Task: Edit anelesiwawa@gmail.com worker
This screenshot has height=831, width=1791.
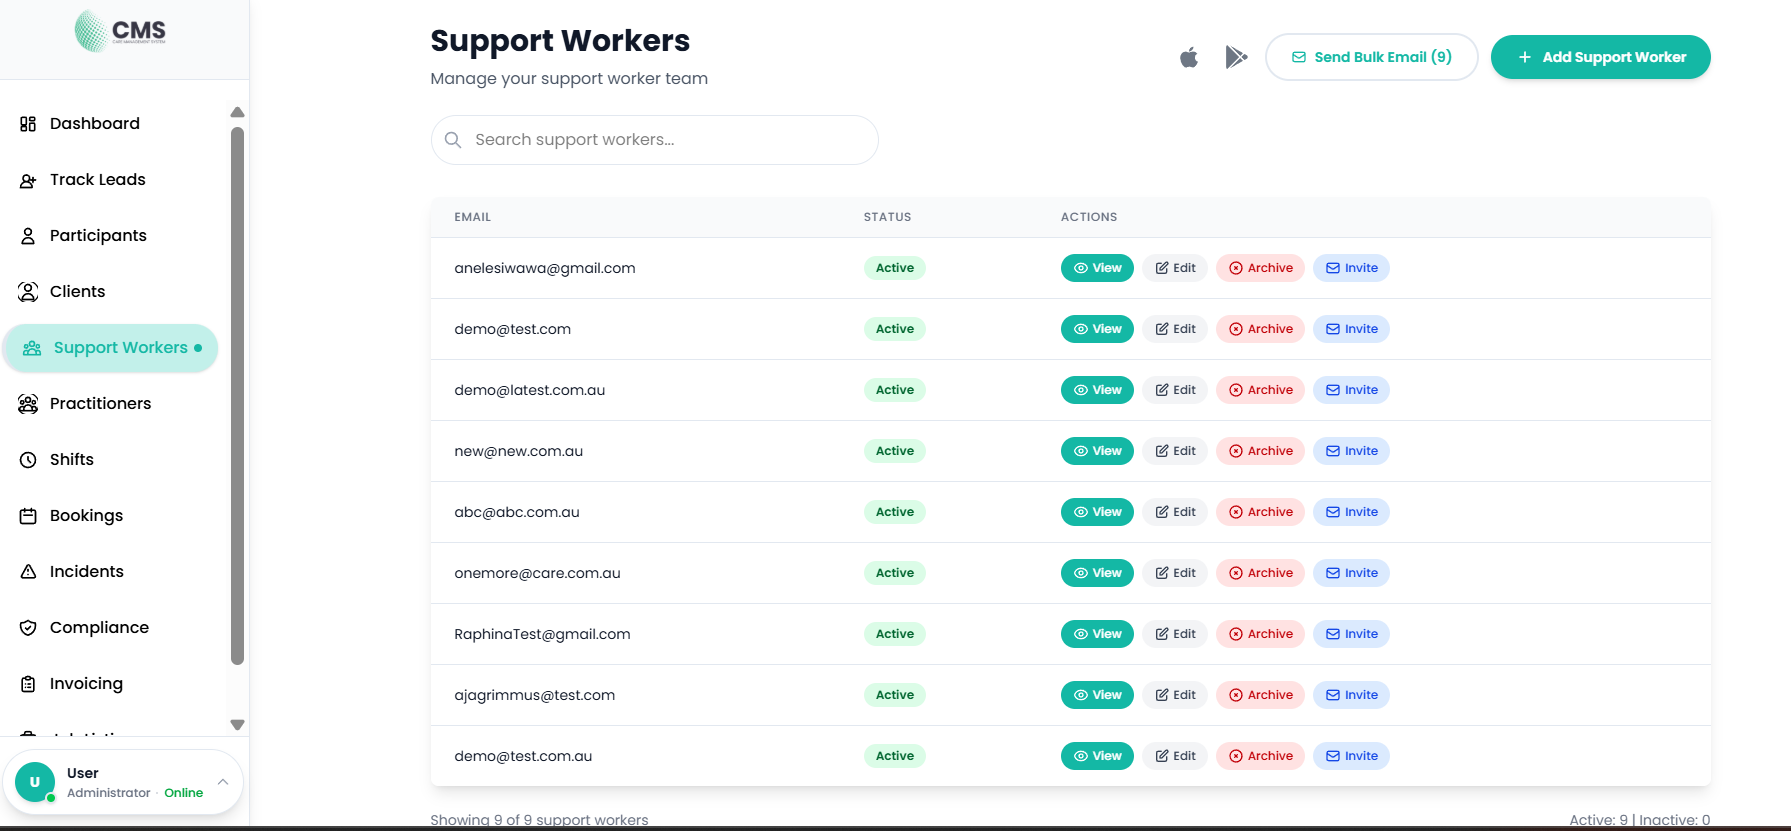Action: pos(1175,268)
